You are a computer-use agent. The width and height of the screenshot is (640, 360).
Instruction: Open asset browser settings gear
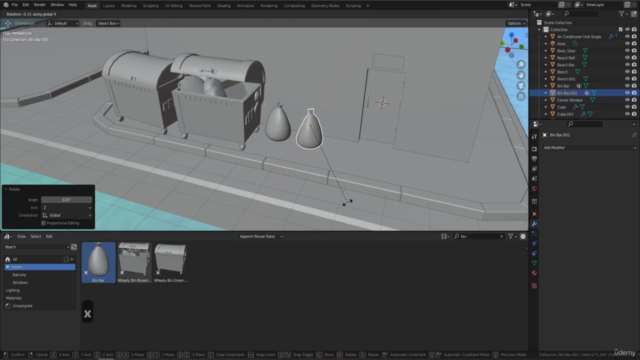523,236
